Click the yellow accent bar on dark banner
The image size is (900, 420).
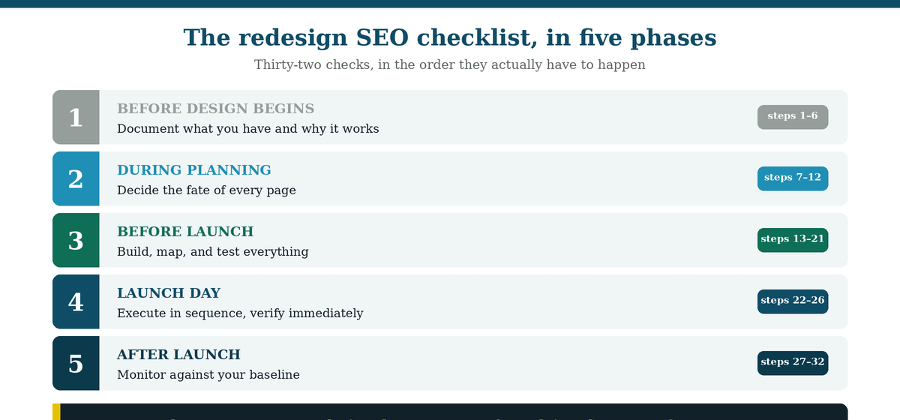pyautogui.click(x=56, y=412)
